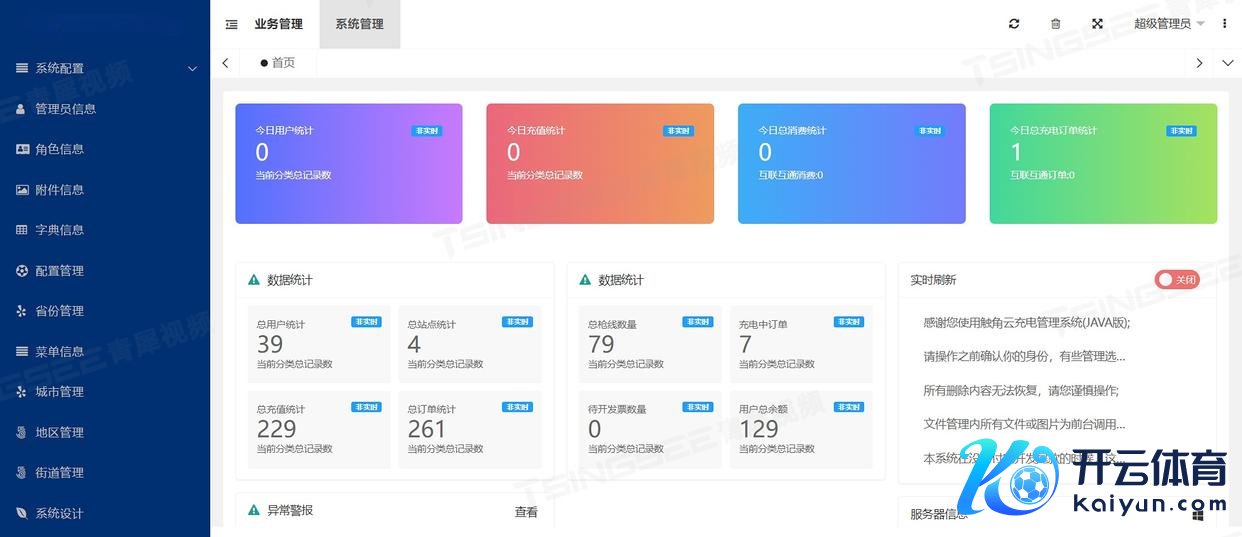Click the sidebar collapse icon in header
The image size is (1242, 537).
click(x=231, y=24)
